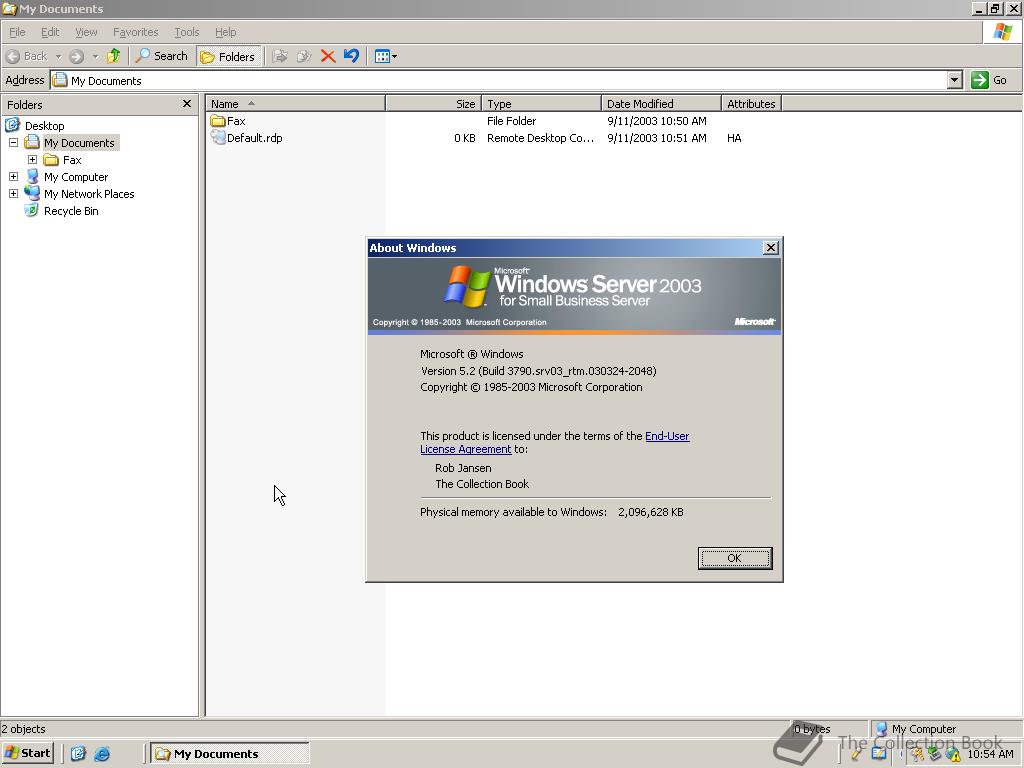
Task: Select My Network Places in tree
Action: coord(89,194)
